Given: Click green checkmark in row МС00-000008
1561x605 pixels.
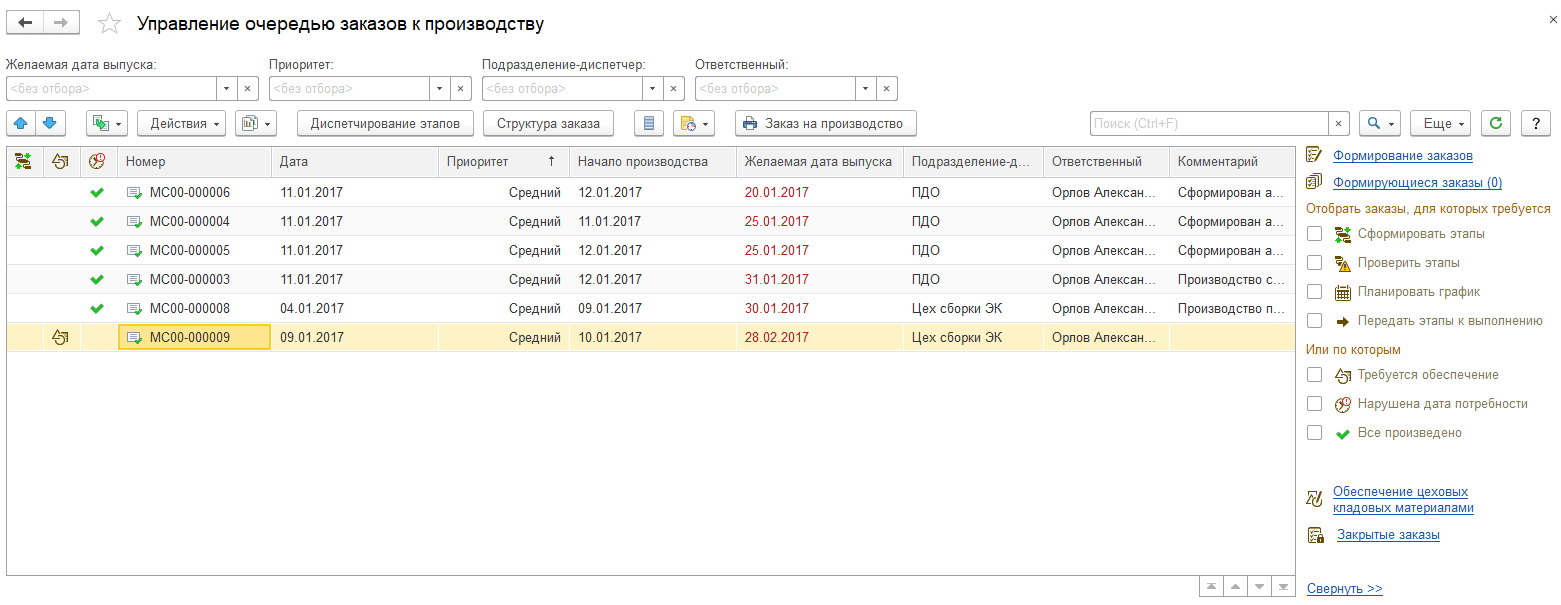Looking at the screenshot, I should [97, 308].
